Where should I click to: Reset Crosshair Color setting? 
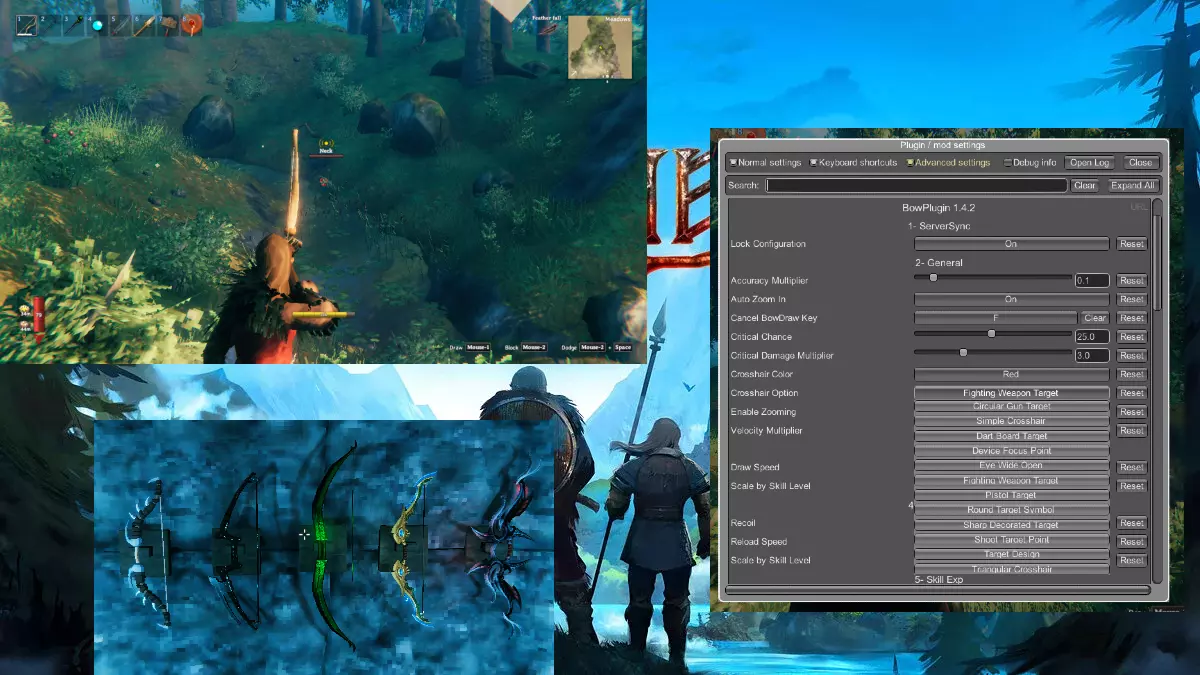point(1131,374)
